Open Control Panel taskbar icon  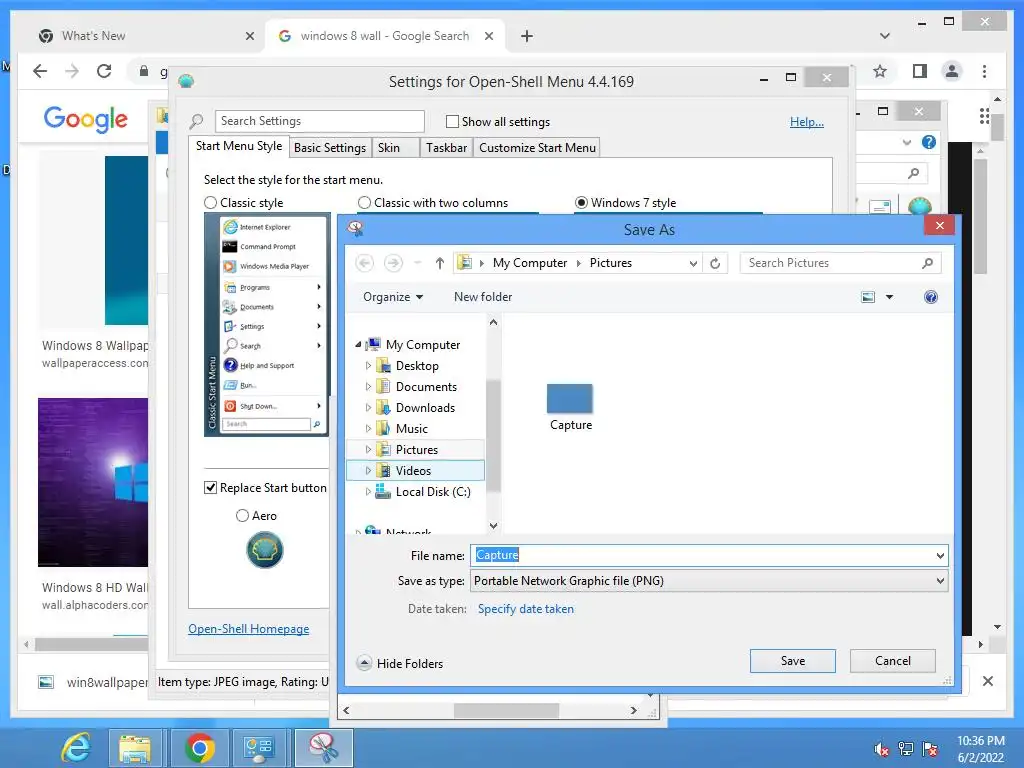[259, 748]
